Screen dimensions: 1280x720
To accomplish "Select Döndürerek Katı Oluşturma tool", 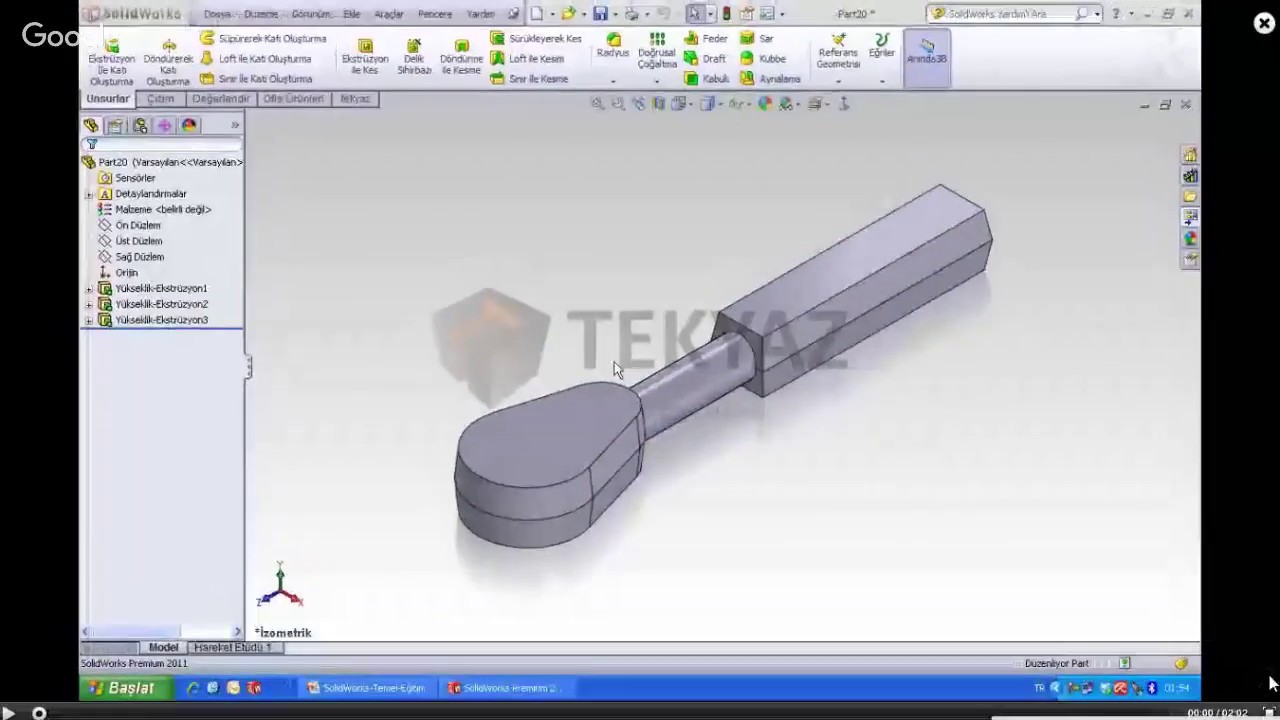I will pyautogui.click(x=168, y=62).
